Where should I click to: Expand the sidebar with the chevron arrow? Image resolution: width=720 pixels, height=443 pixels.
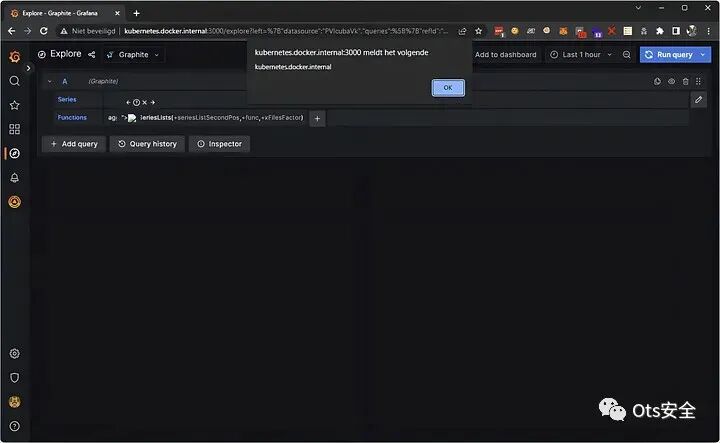pos(28,68)
